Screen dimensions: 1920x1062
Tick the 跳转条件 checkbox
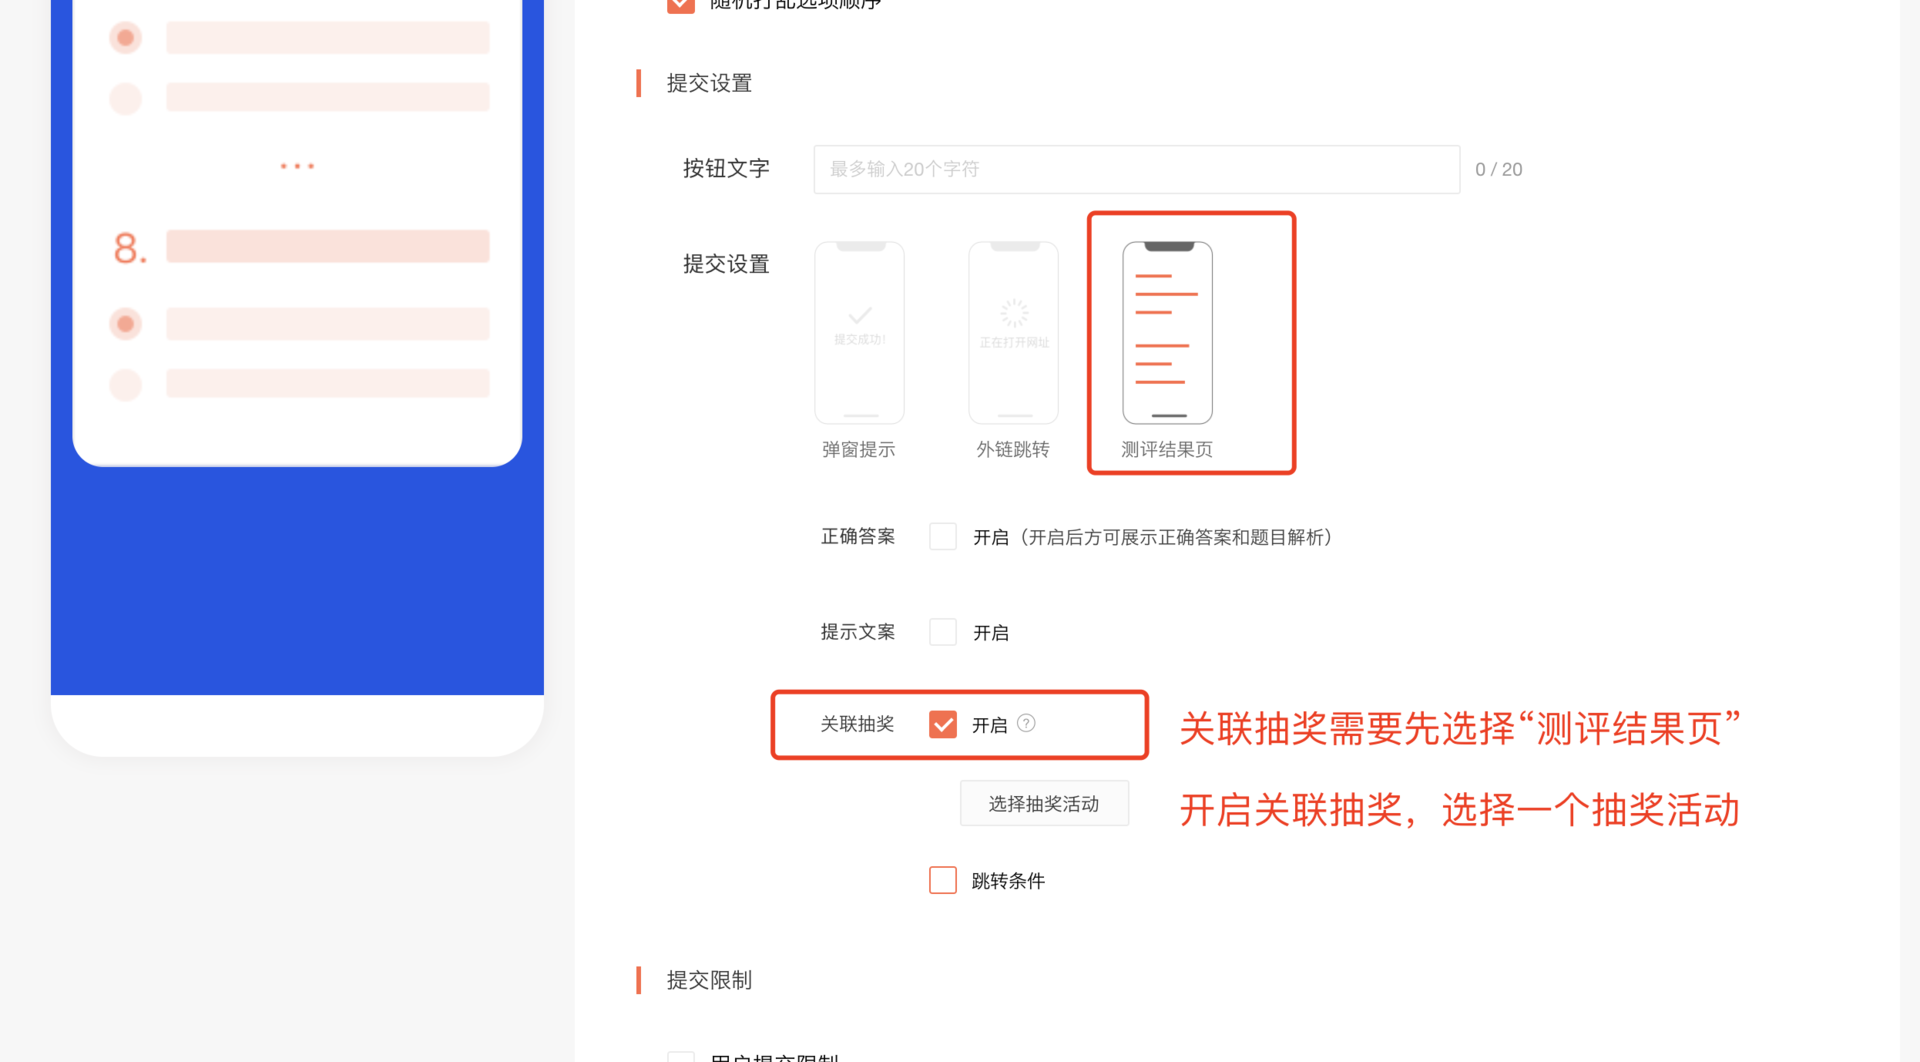tap(942, 880)
